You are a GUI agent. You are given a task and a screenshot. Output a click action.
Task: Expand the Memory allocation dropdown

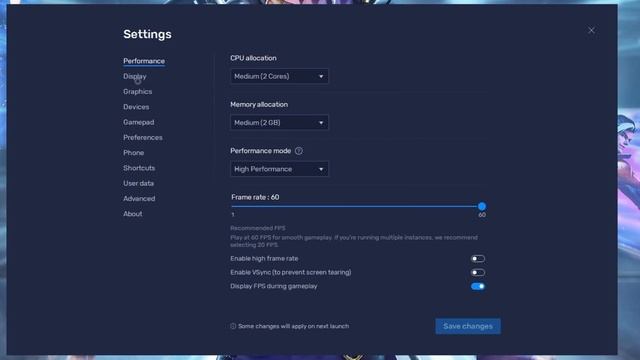click(279, 122)
